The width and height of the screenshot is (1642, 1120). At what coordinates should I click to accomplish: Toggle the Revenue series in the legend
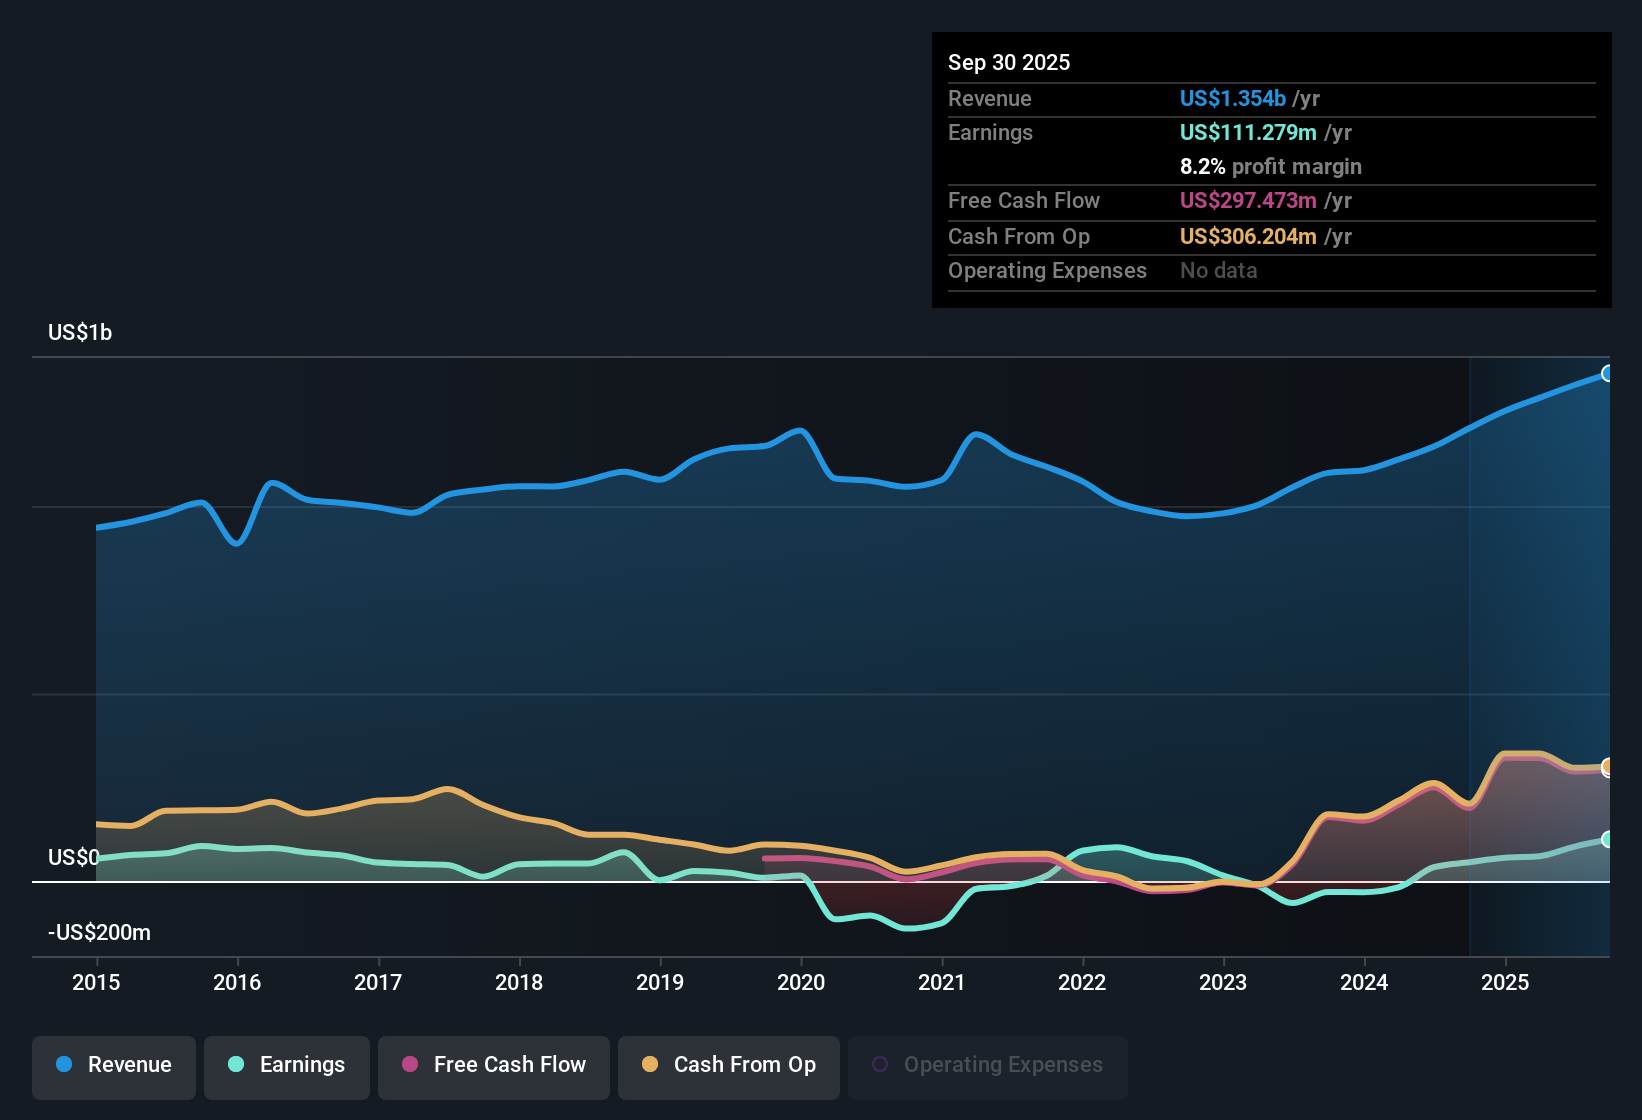[113, 1065]
